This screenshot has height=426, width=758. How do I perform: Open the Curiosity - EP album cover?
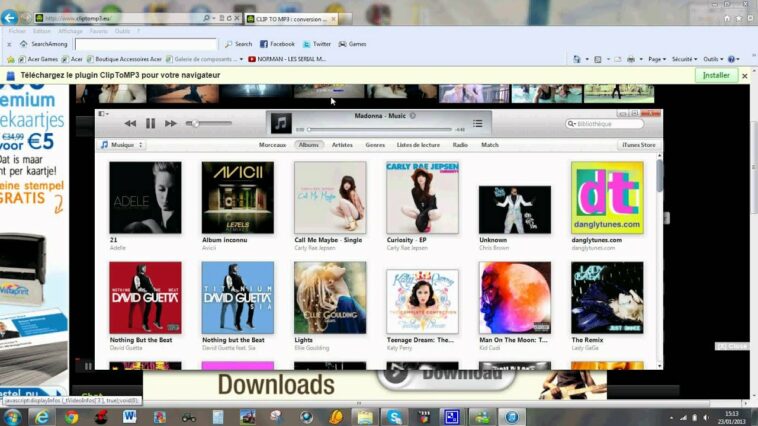coord(423,197)
